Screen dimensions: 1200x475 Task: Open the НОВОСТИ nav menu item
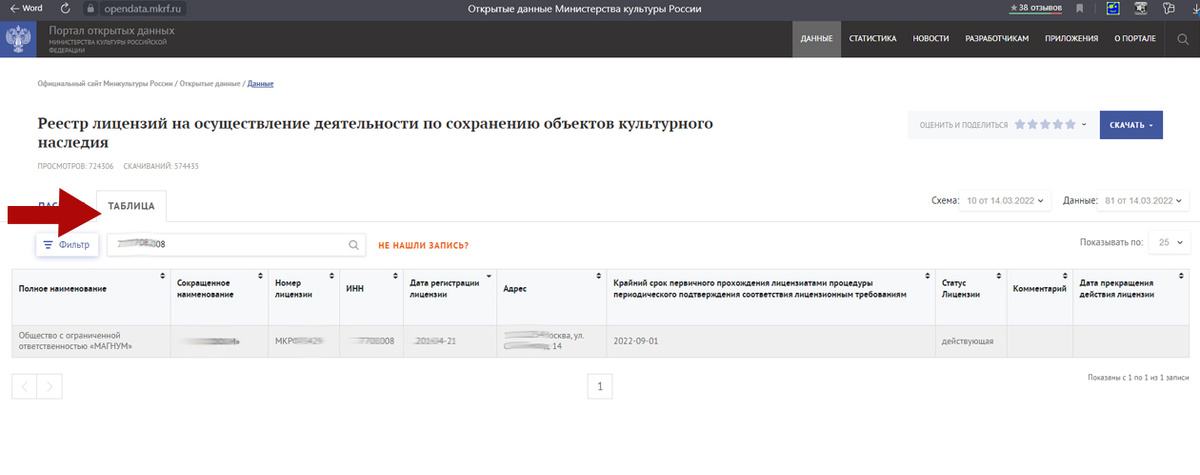[x=931, y=38]
